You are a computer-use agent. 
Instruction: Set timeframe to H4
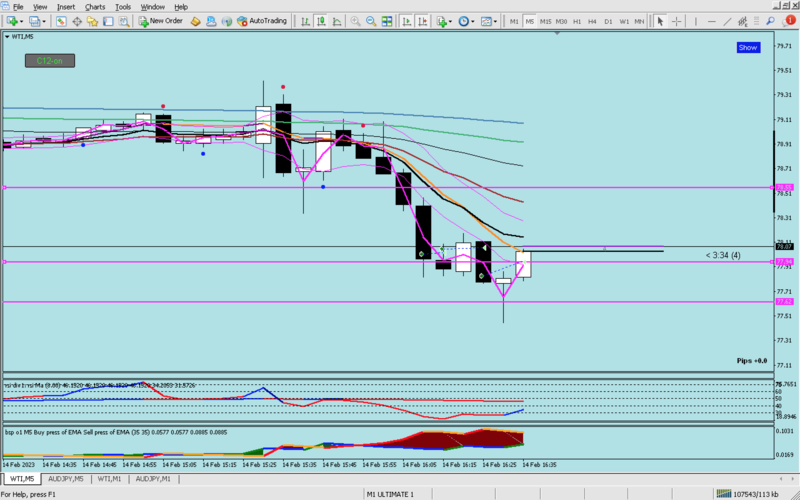tap(592, 21)
